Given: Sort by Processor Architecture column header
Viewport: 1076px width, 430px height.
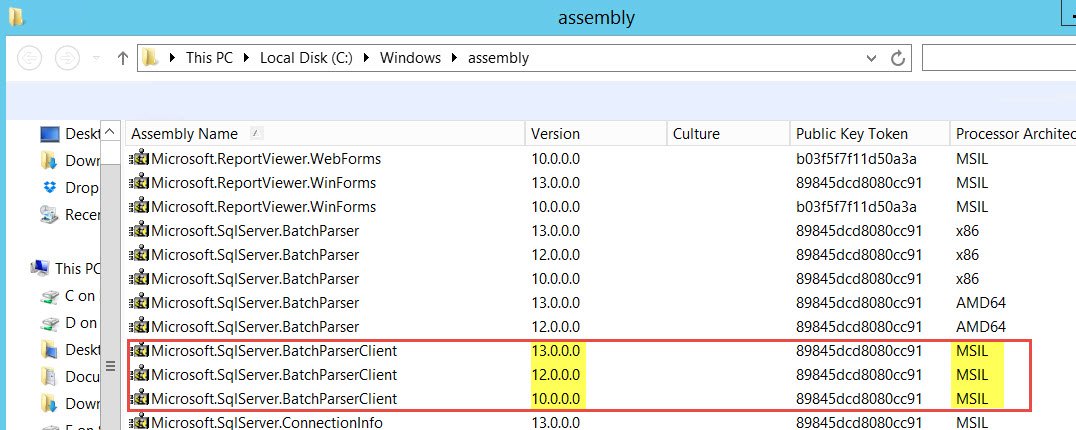Looking at the screenshot, I should click(1013, 134).
